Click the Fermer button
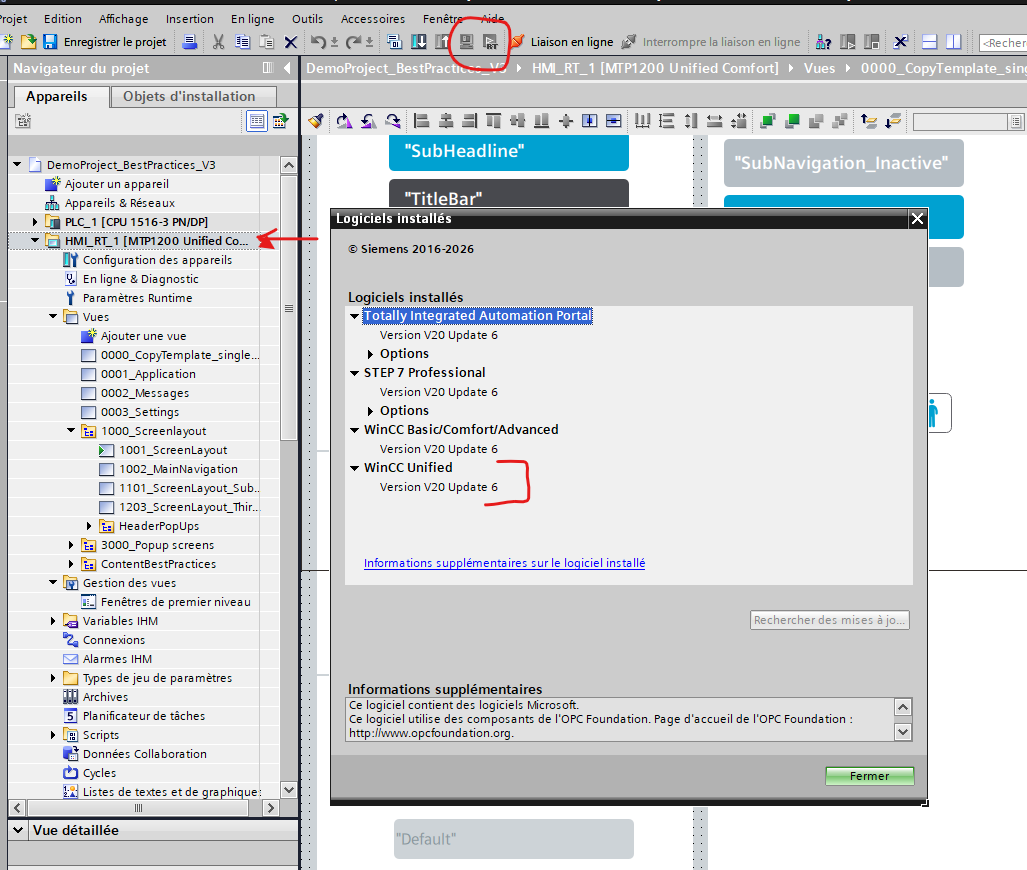Image resolution: width=1027 pixels, height=870 pixels. pyautogui.click(x=869, y=776)
